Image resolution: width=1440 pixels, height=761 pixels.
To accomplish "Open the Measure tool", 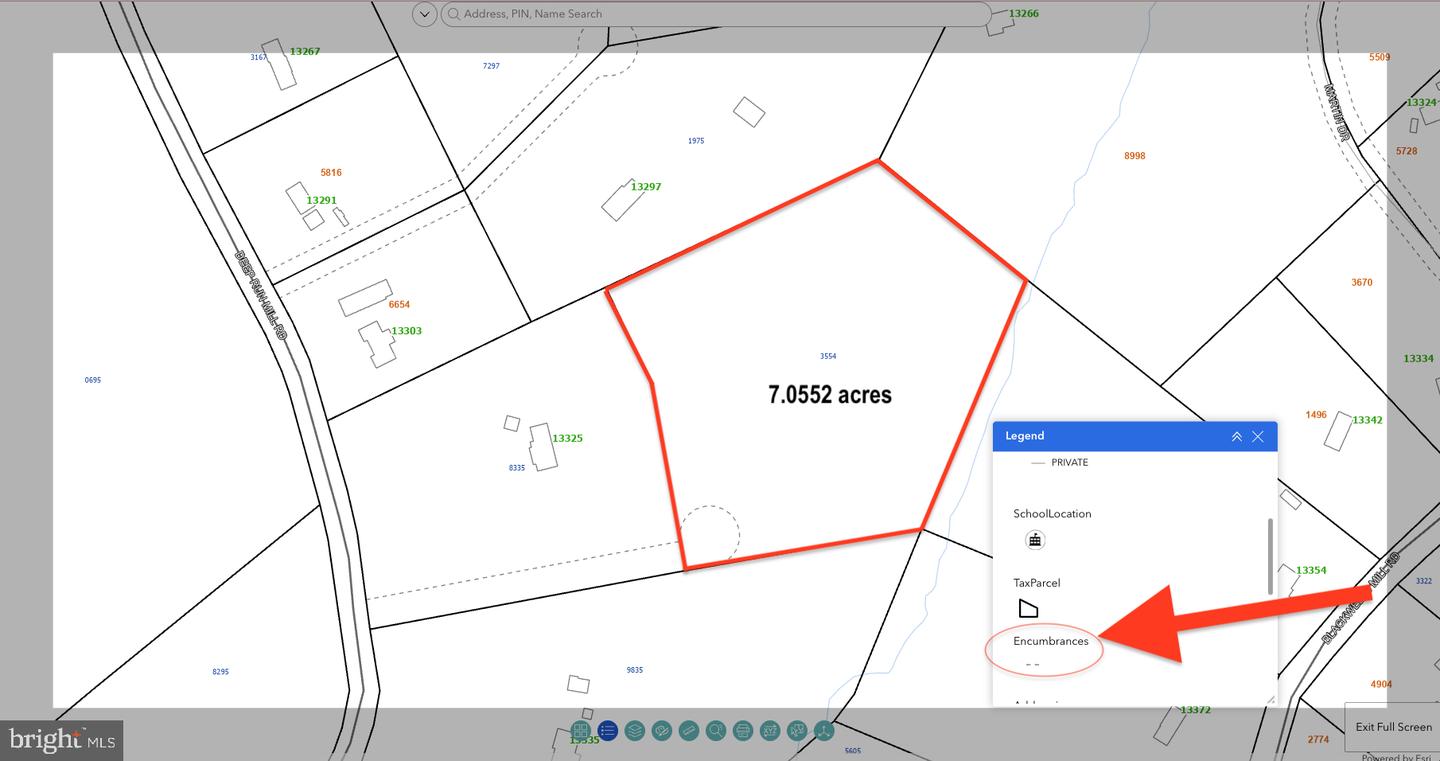I will coord(688,730).
